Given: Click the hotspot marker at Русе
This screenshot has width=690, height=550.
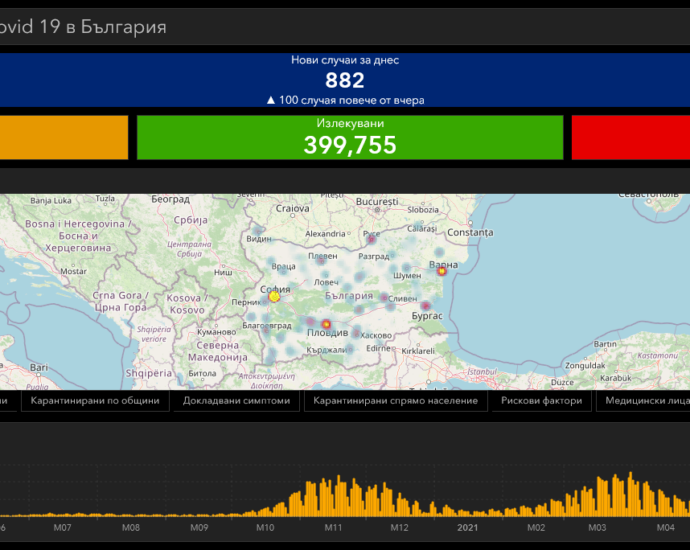Looking at the screenshot, I should [371, 239].
